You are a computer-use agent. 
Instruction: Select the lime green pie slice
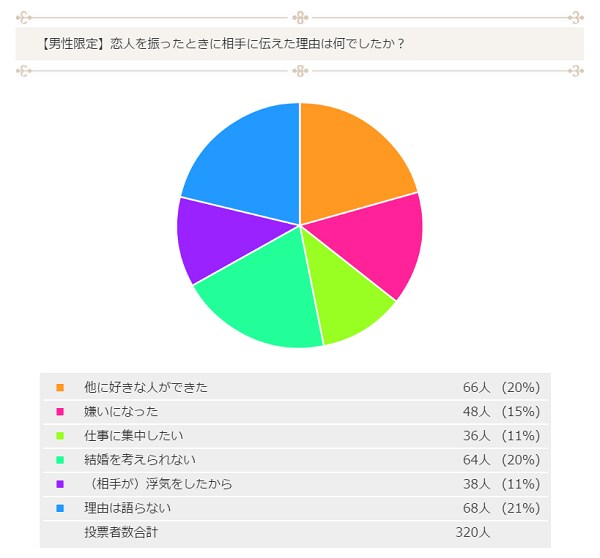(345, 300)
